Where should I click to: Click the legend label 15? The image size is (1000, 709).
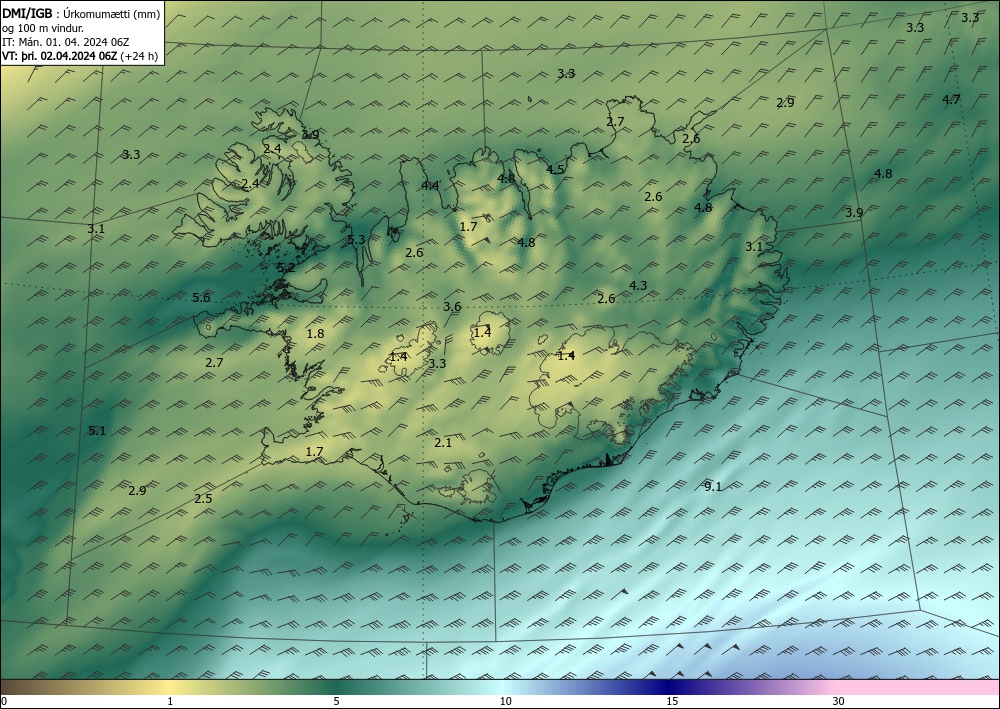point(672,701)
